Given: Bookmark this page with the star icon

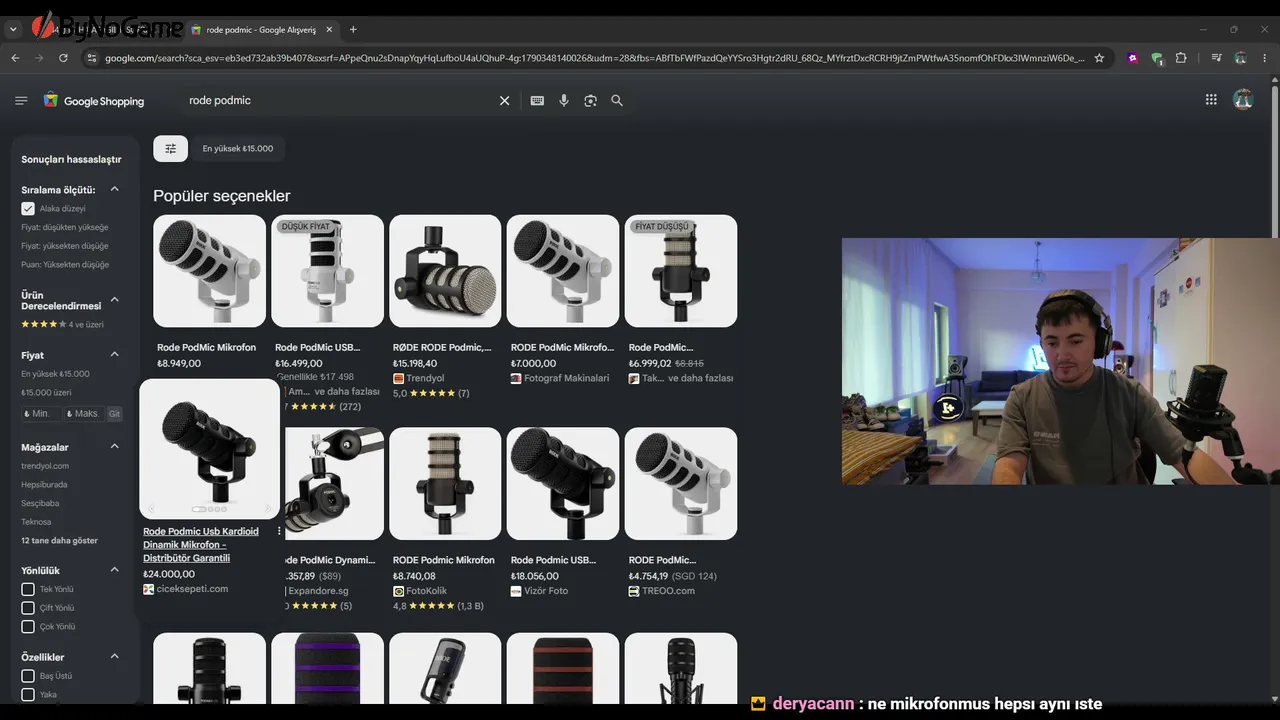Looking at the screenshot, I should pos(1099,58).
